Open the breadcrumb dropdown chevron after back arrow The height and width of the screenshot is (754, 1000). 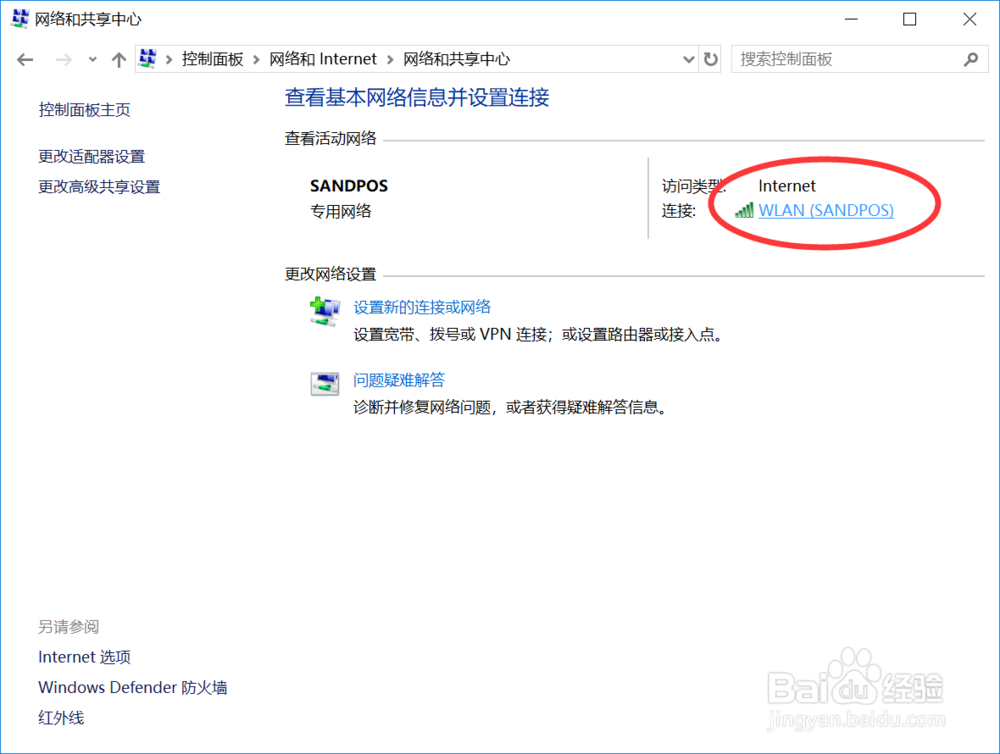[92, 59]
